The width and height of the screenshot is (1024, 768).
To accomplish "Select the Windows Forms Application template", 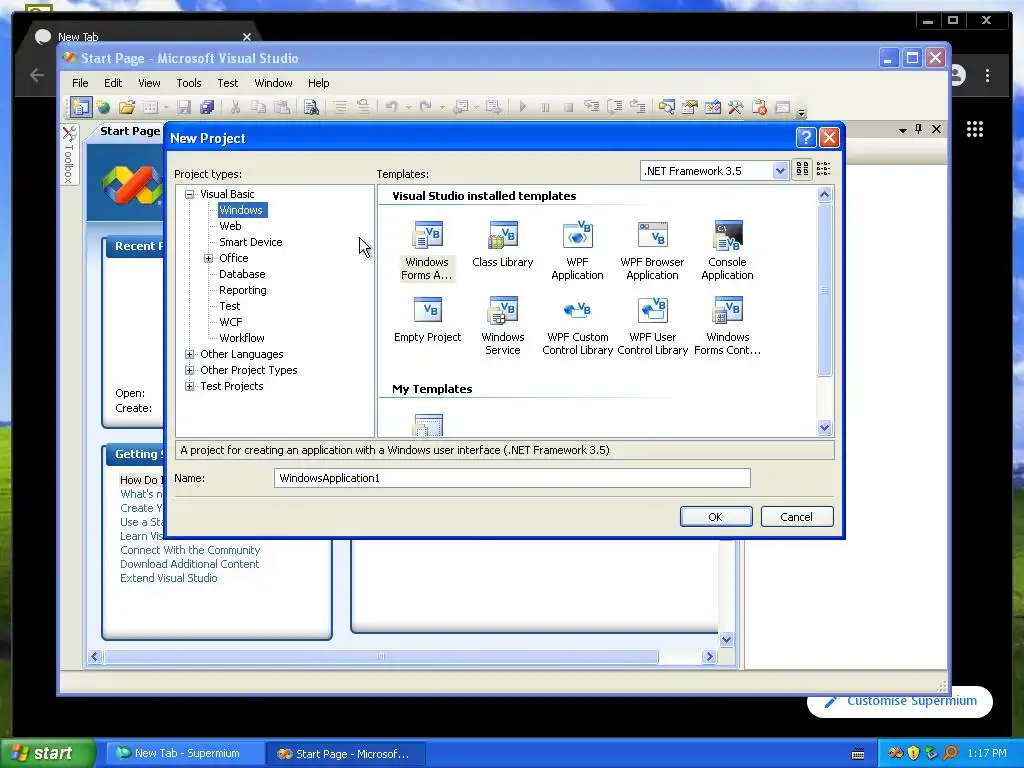I will (x=427, y=251).
